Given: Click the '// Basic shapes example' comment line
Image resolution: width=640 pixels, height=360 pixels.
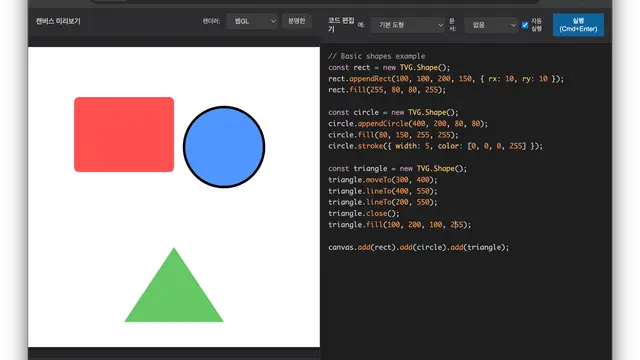Looking at the screenshot, I should tap(376, 56).
